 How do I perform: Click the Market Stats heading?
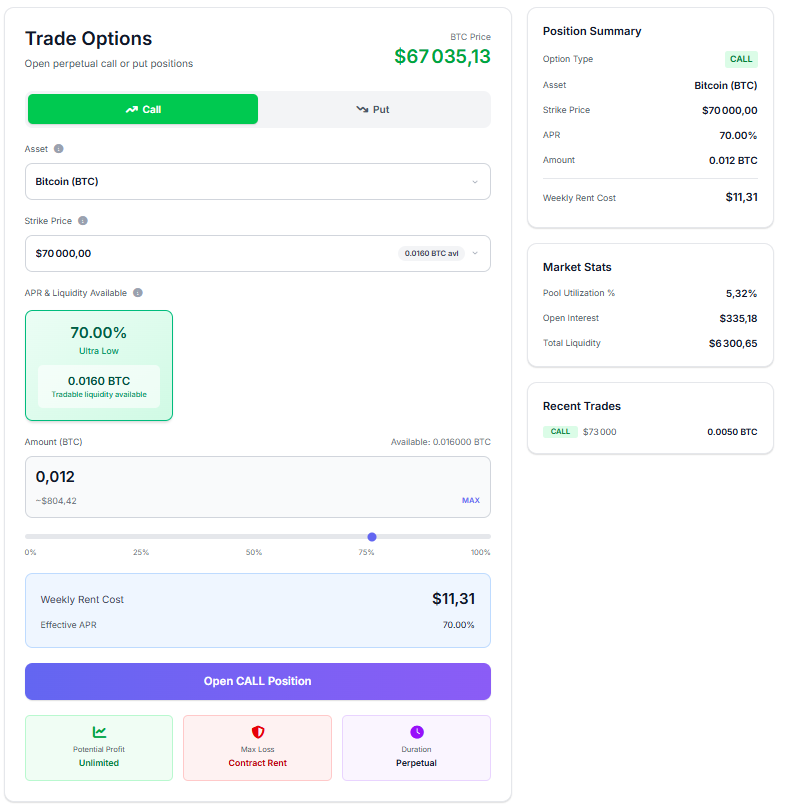coord(576,267)
